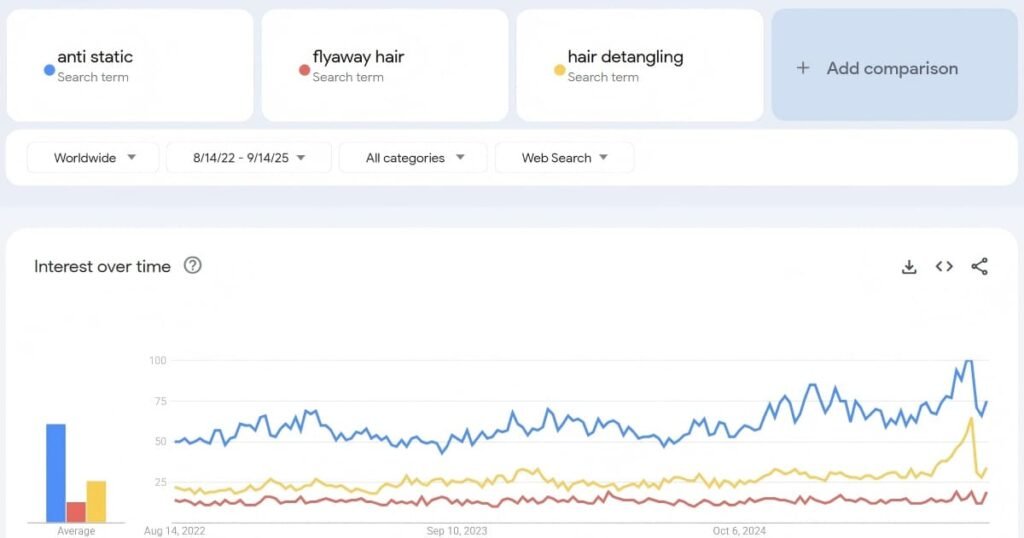Click the Sep 10, 2023 axis label
1024x538 pixels.
(x=455, y=531)
